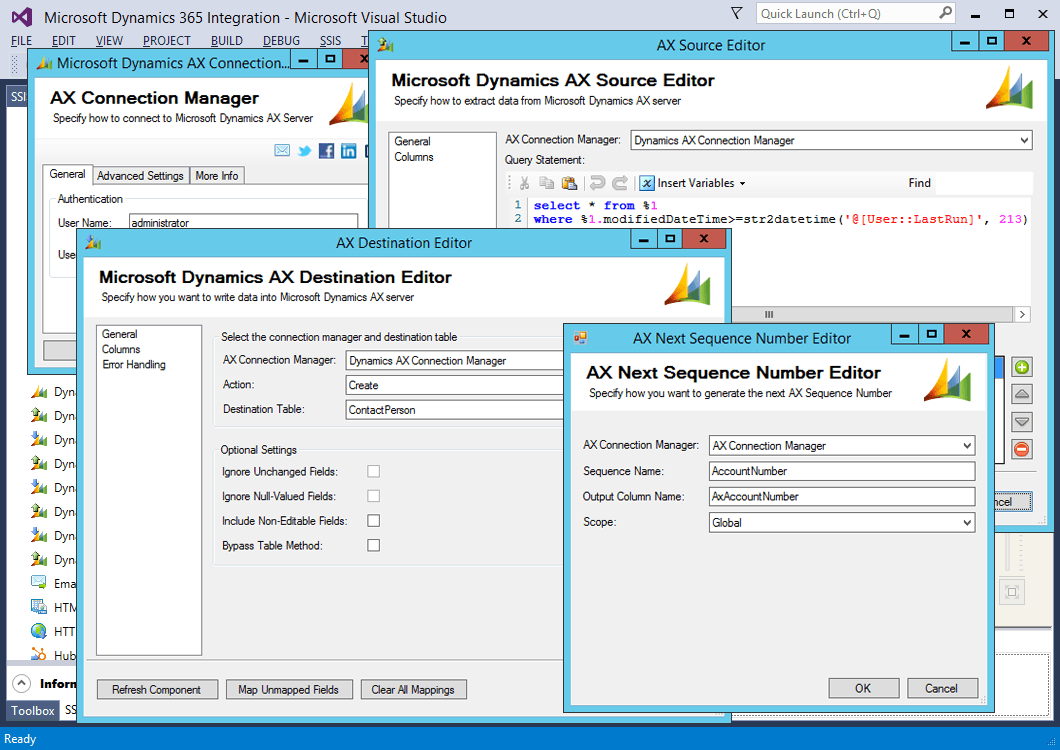Open the BUILD menu
This screenshot has height=750, width=1060.
coord(226,41)
